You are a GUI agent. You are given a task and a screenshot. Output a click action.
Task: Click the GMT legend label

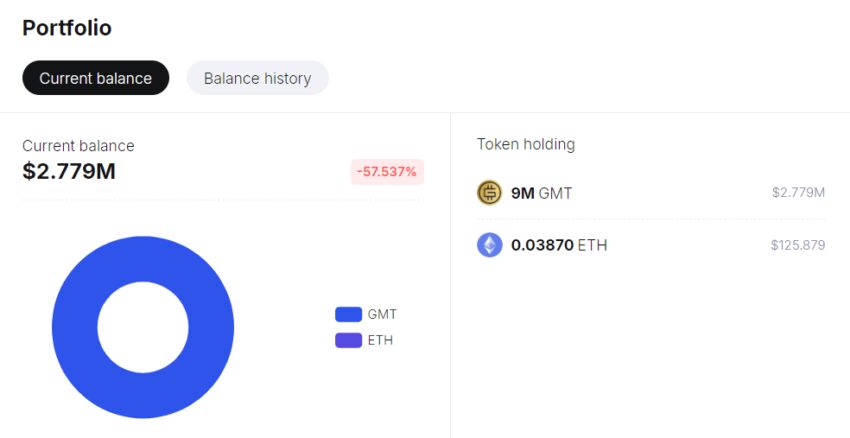382,314
